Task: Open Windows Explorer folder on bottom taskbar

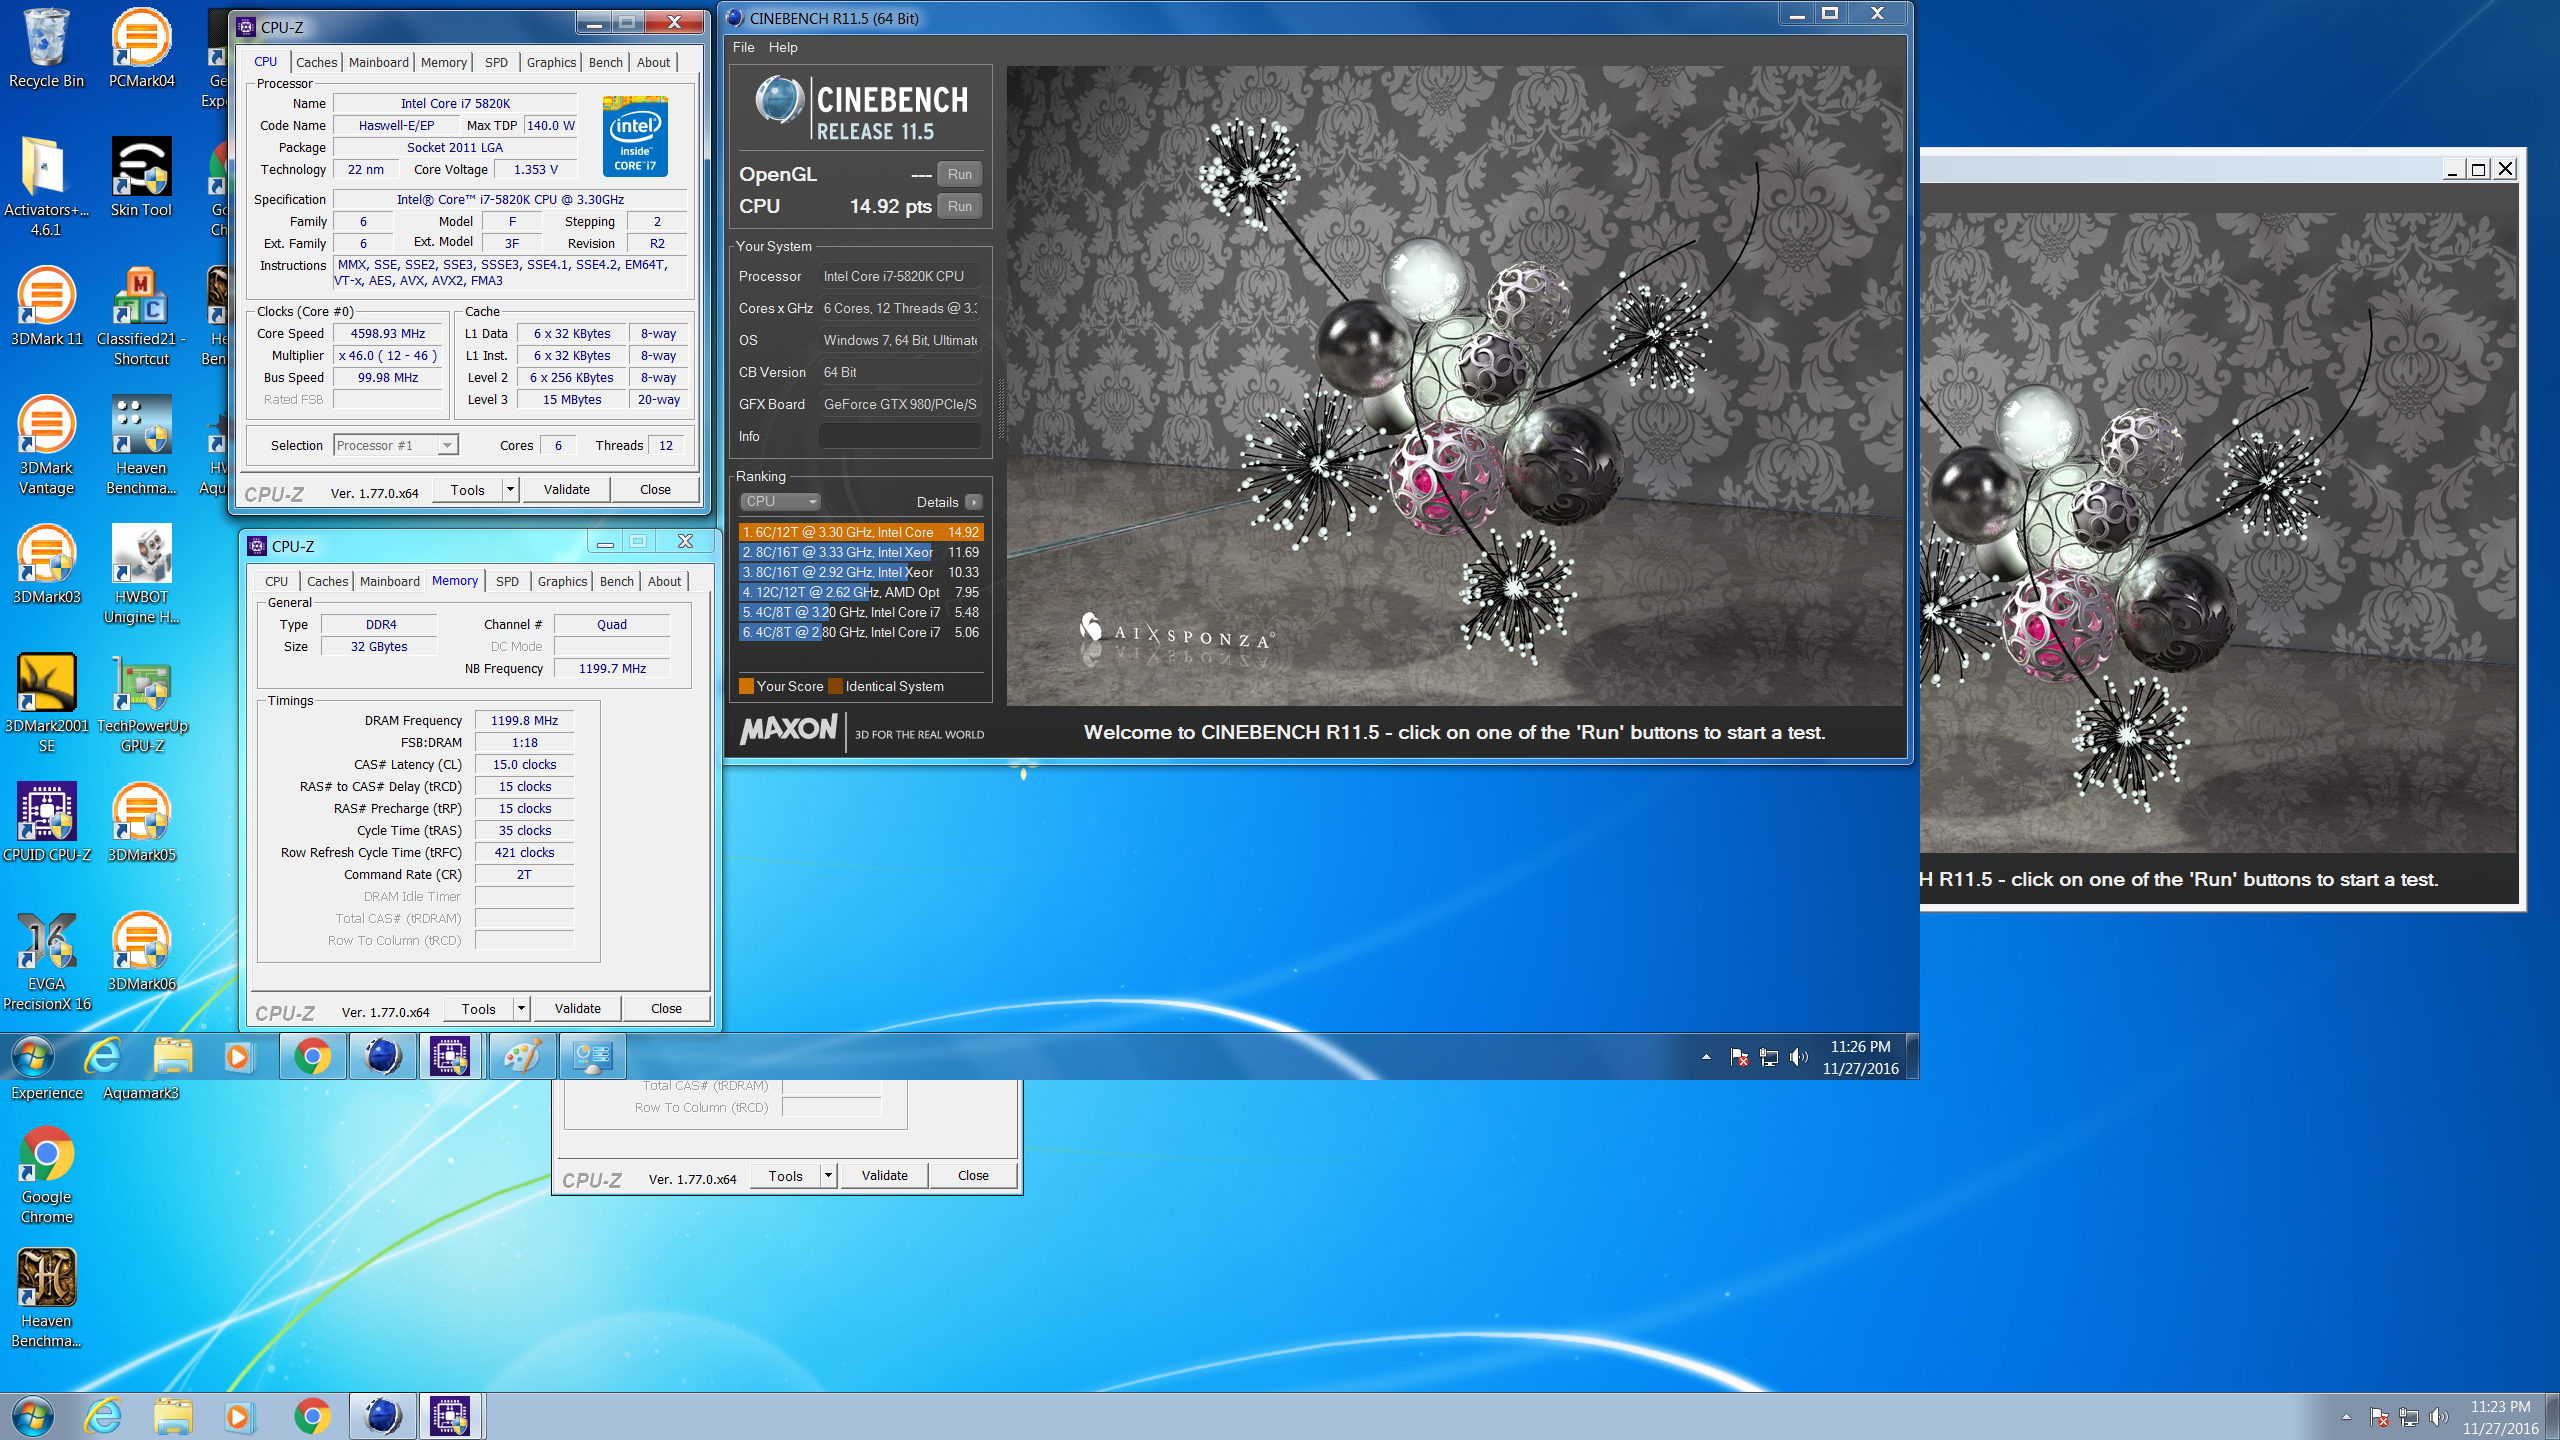Action: point(173,1416)
